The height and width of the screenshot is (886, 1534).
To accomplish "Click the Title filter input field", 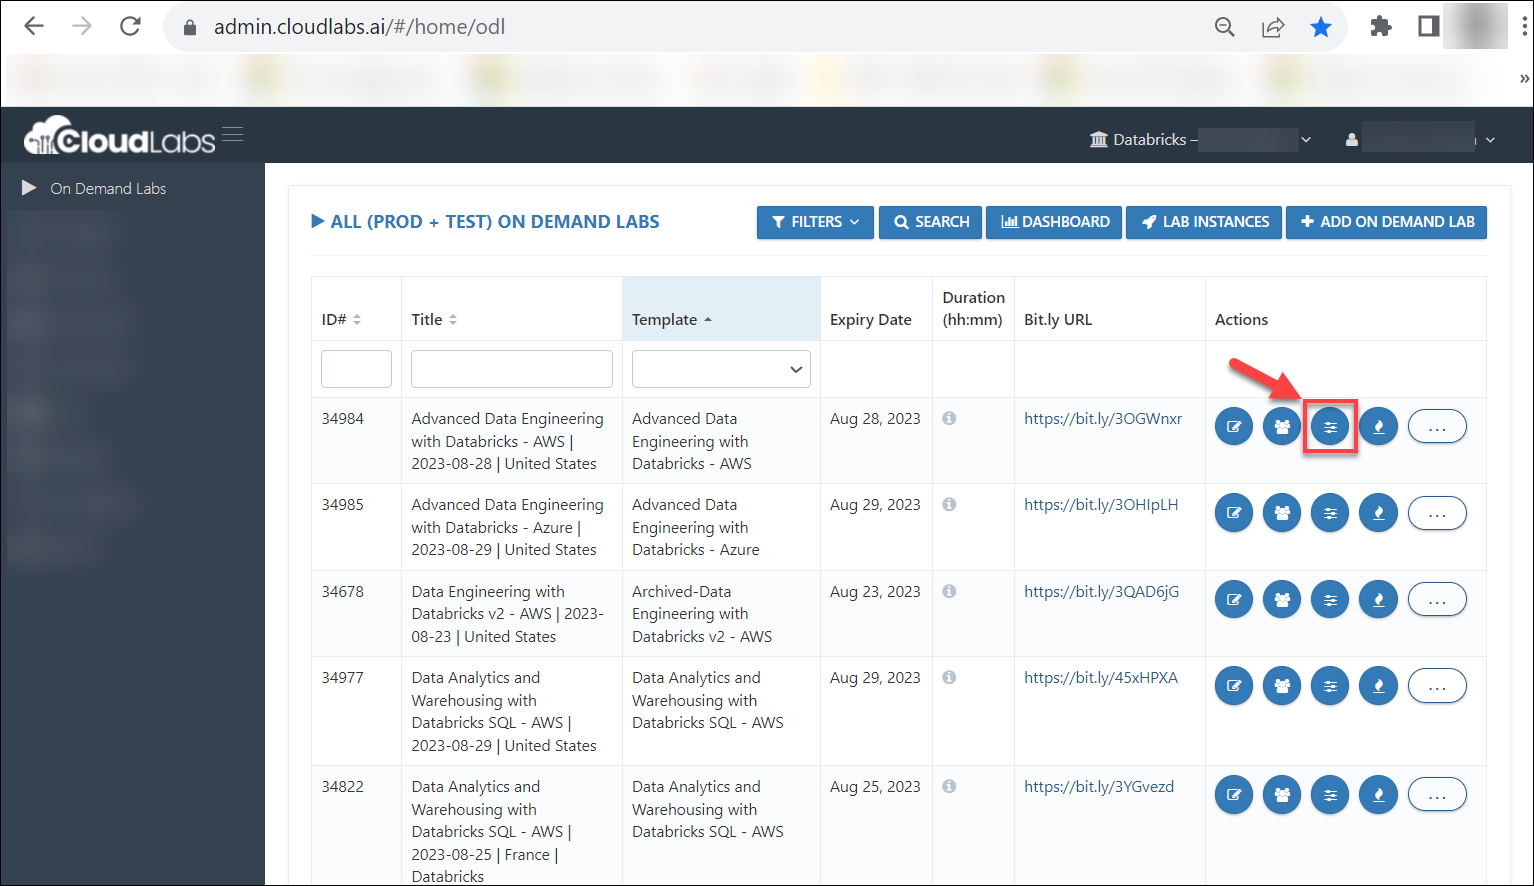I will pos(512,369).
